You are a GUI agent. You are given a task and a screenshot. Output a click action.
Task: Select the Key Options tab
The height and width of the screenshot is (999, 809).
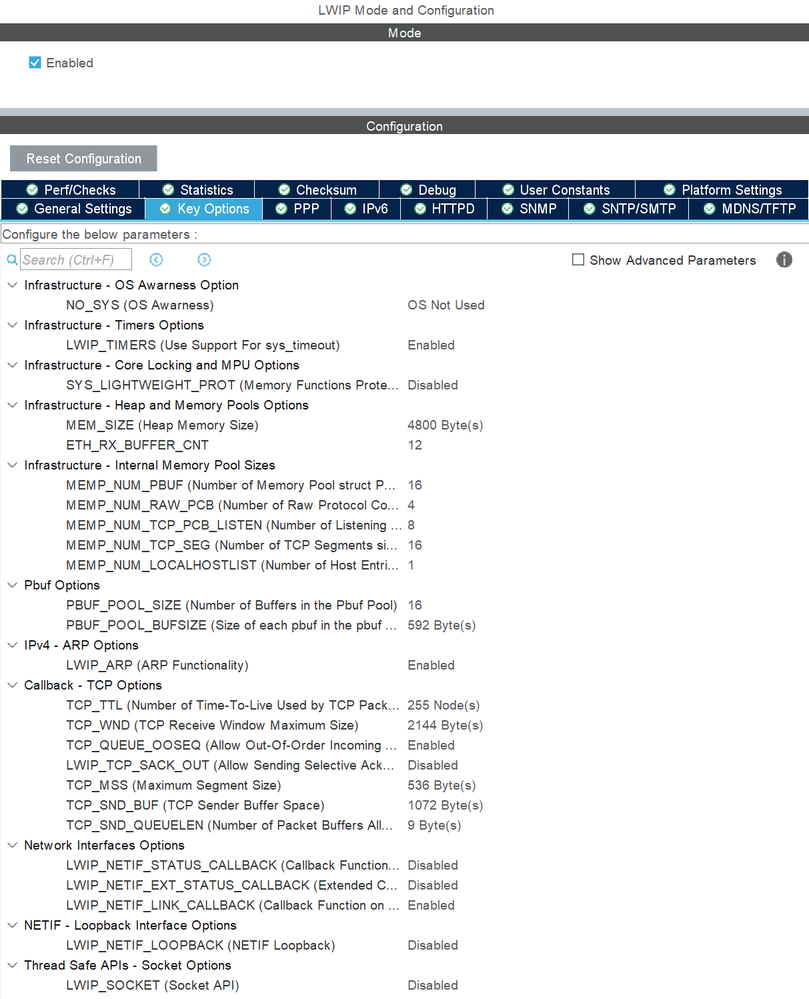(204, 209)
